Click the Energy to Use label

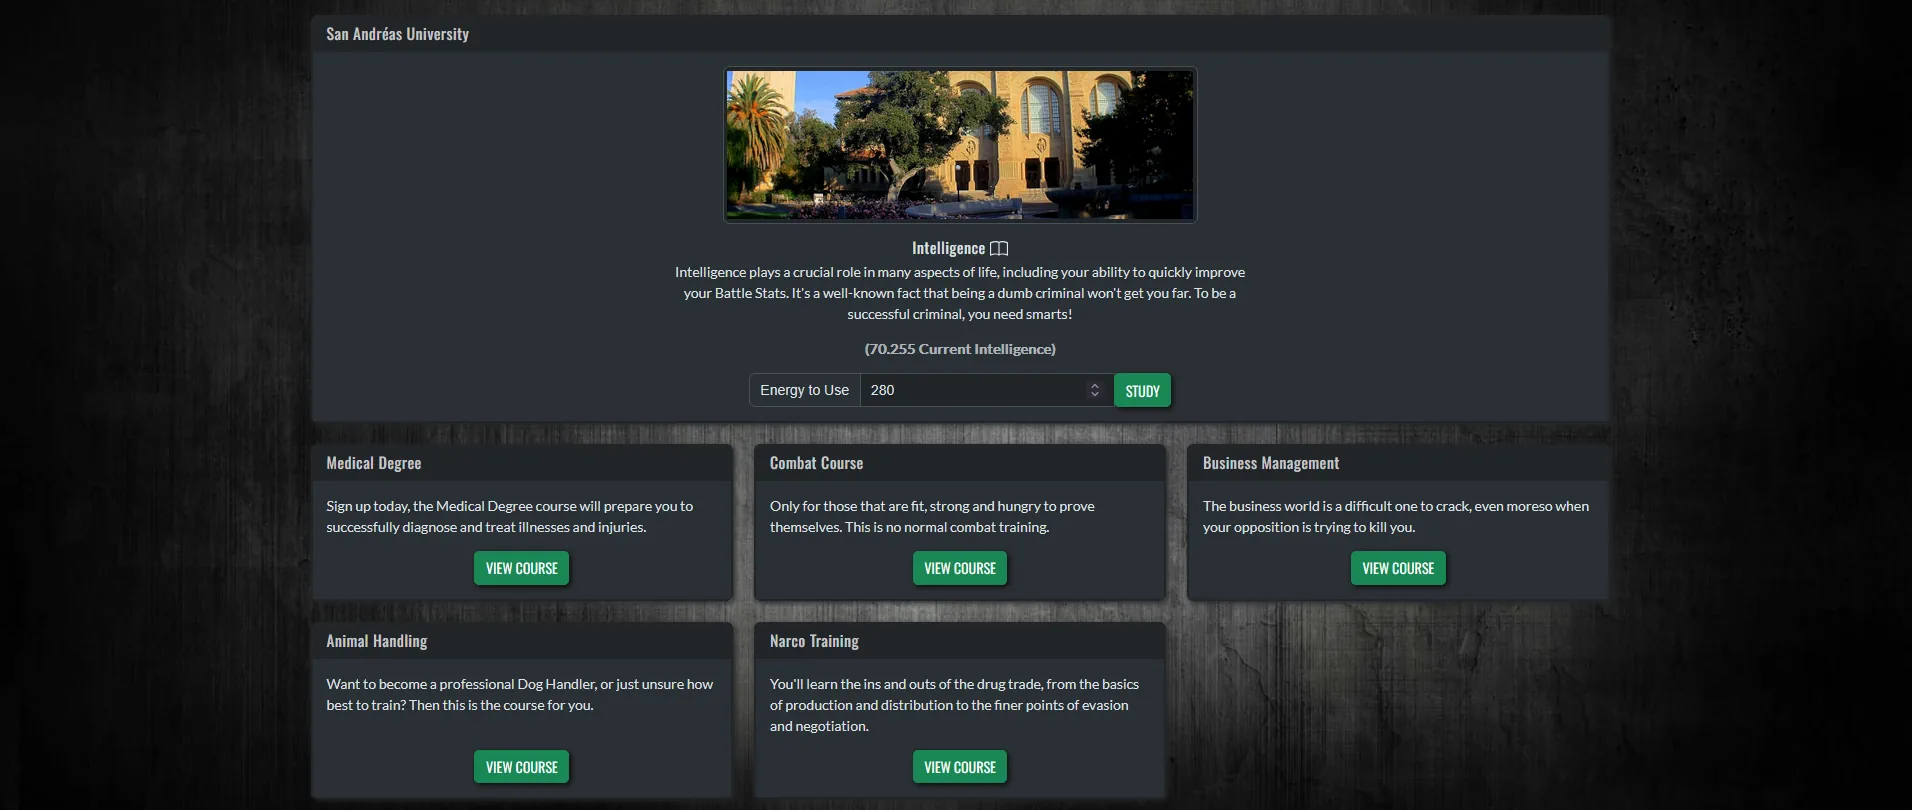[804, 390]
